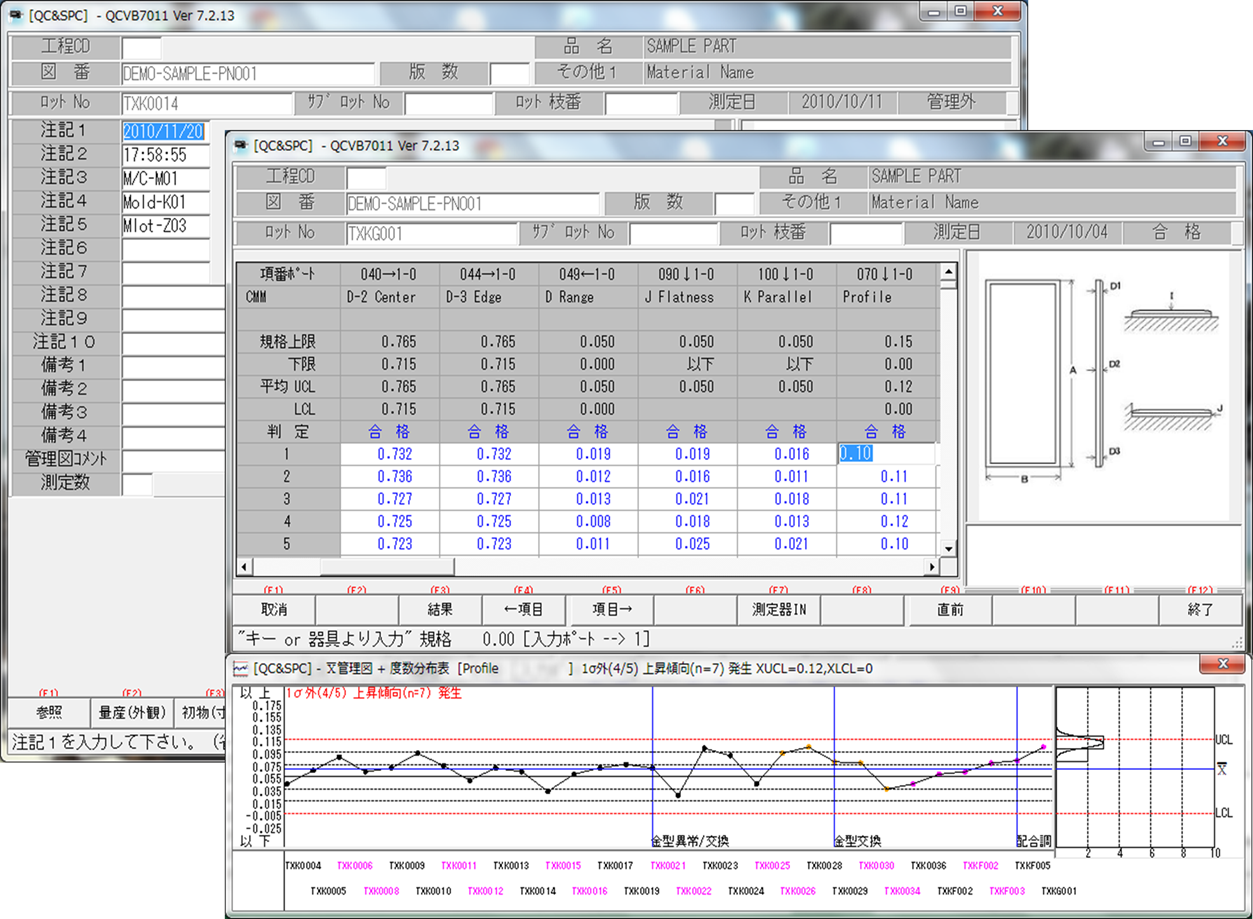Click the chart window title bar icon
1253x919 pixels.
(241, 667)
